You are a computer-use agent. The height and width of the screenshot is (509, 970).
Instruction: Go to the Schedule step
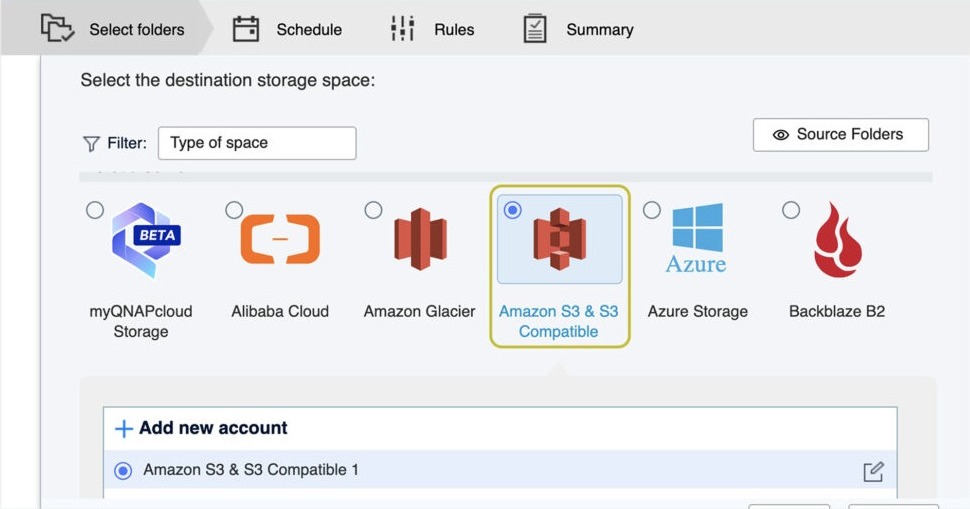287,29
